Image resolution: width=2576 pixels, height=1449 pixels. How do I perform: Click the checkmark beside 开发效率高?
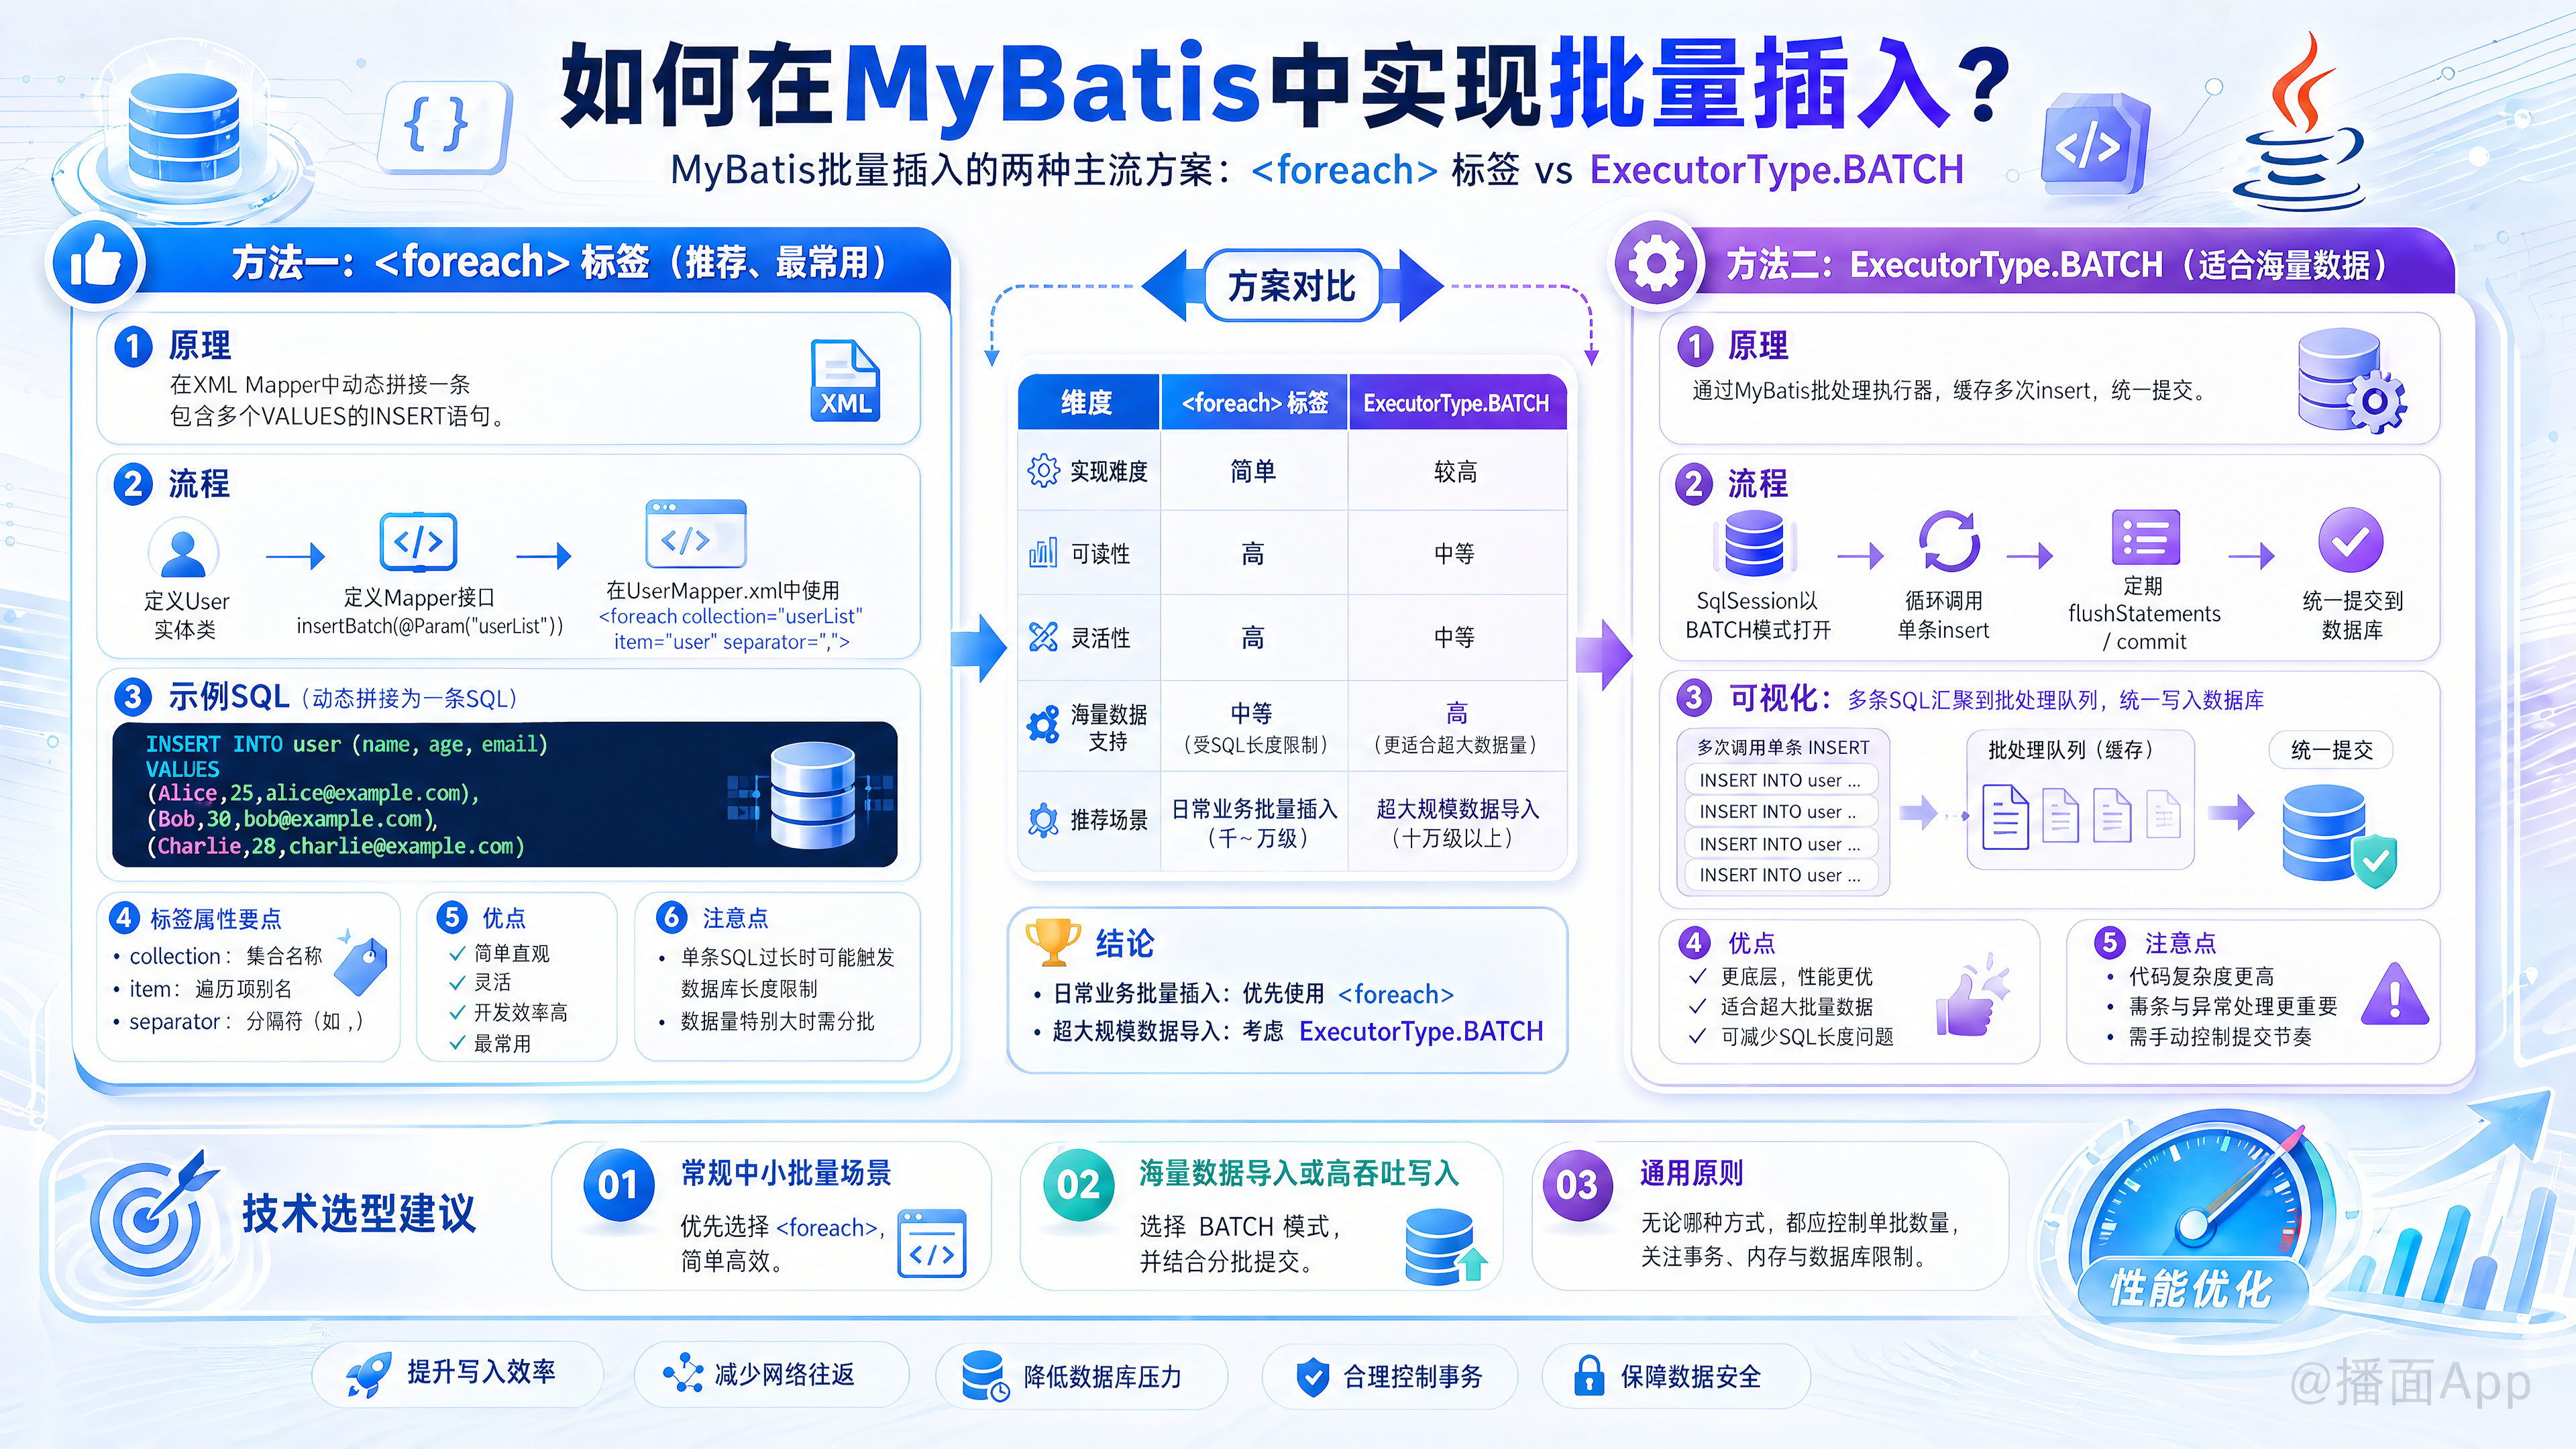(457, 1012)
